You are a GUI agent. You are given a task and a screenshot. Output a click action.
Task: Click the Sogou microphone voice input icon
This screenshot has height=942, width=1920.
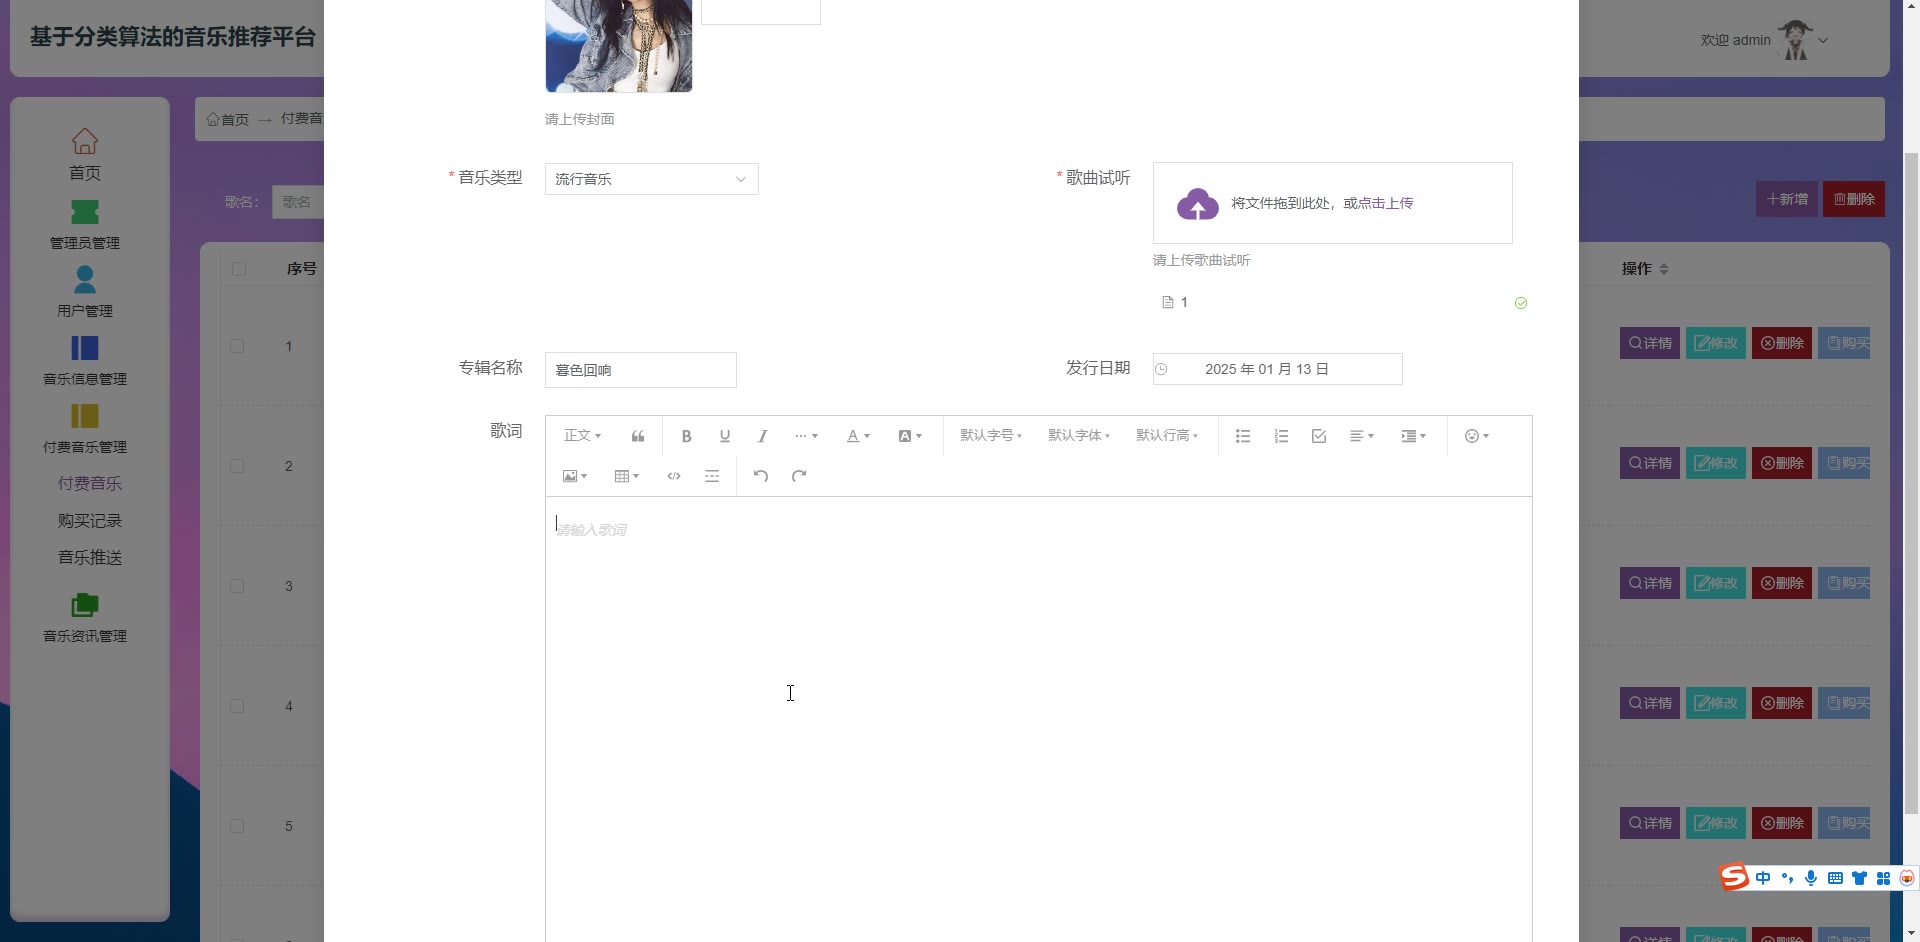pyautogui.click(x=1811, y=878)
